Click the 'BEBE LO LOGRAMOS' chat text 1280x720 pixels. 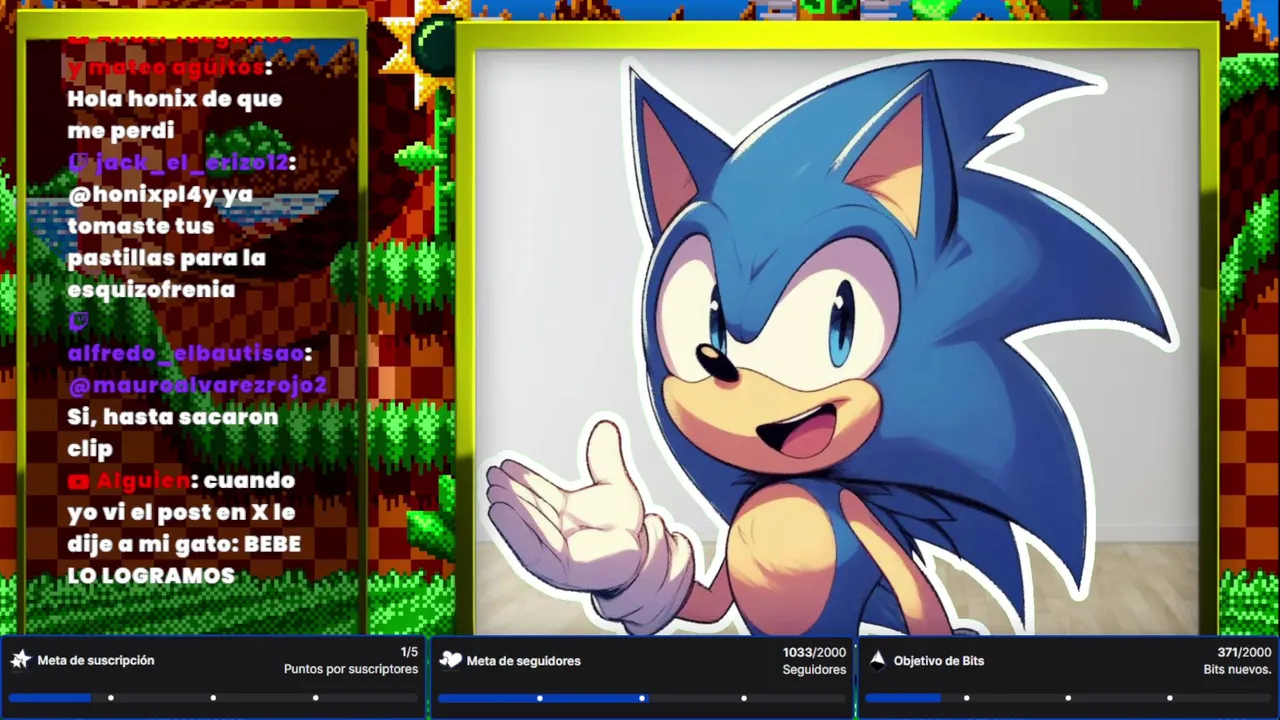point(184,560)
